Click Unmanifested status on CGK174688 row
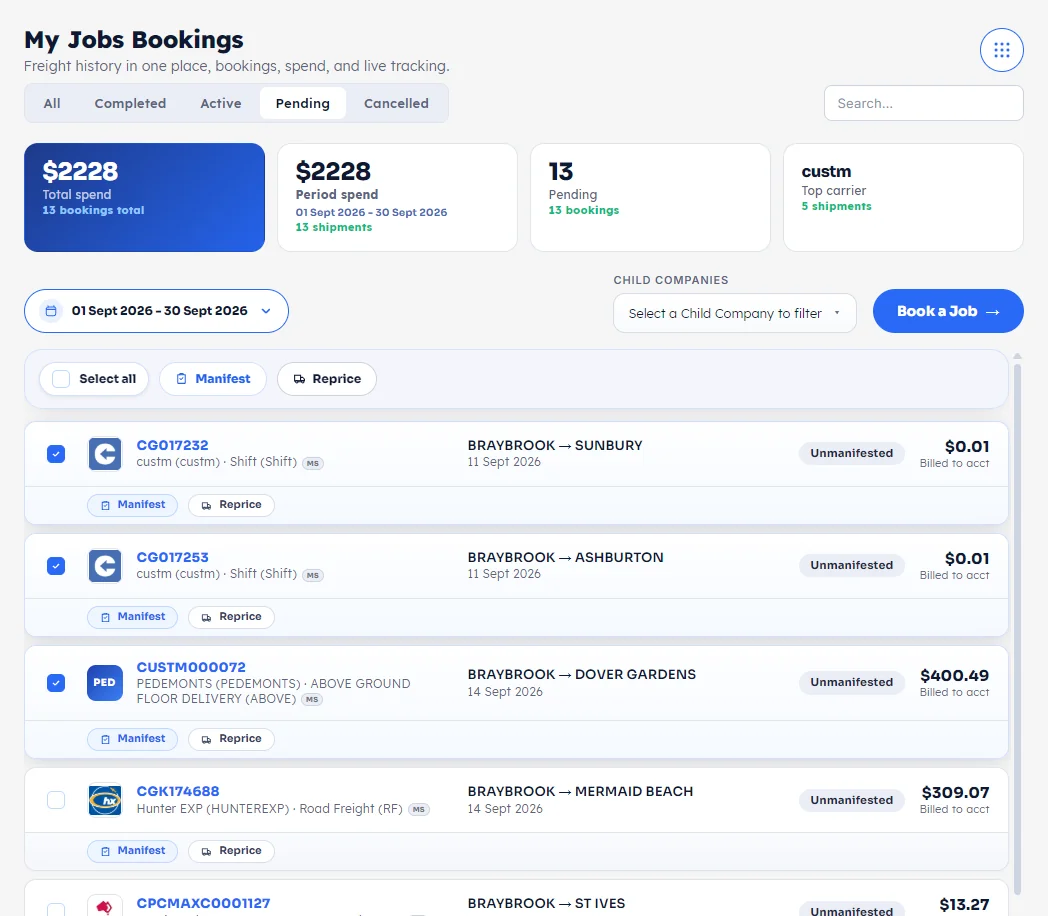Viewport: 1048px width, 916px height. [x=852, y=800]
